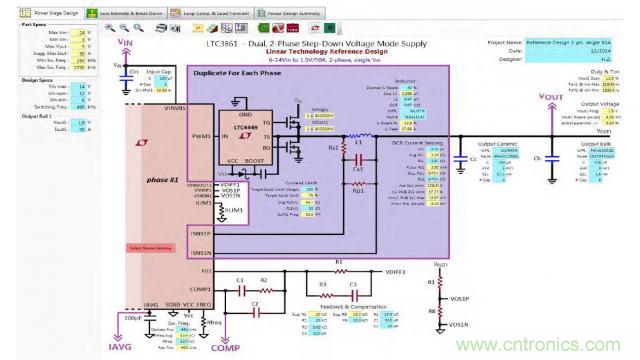The height and width of the screenshot is (360, 640).
Task: Click the Project Name field
Action: (x=568, y=42)
